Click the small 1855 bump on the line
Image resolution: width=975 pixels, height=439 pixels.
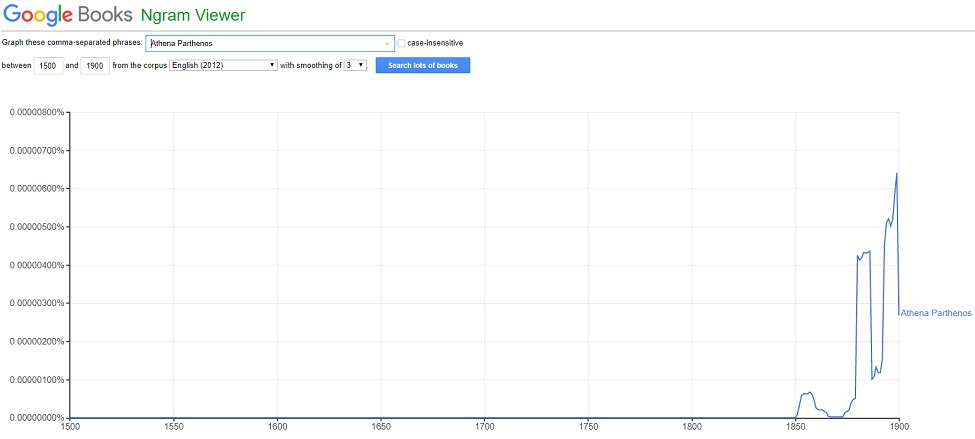[x=807, y=393]
